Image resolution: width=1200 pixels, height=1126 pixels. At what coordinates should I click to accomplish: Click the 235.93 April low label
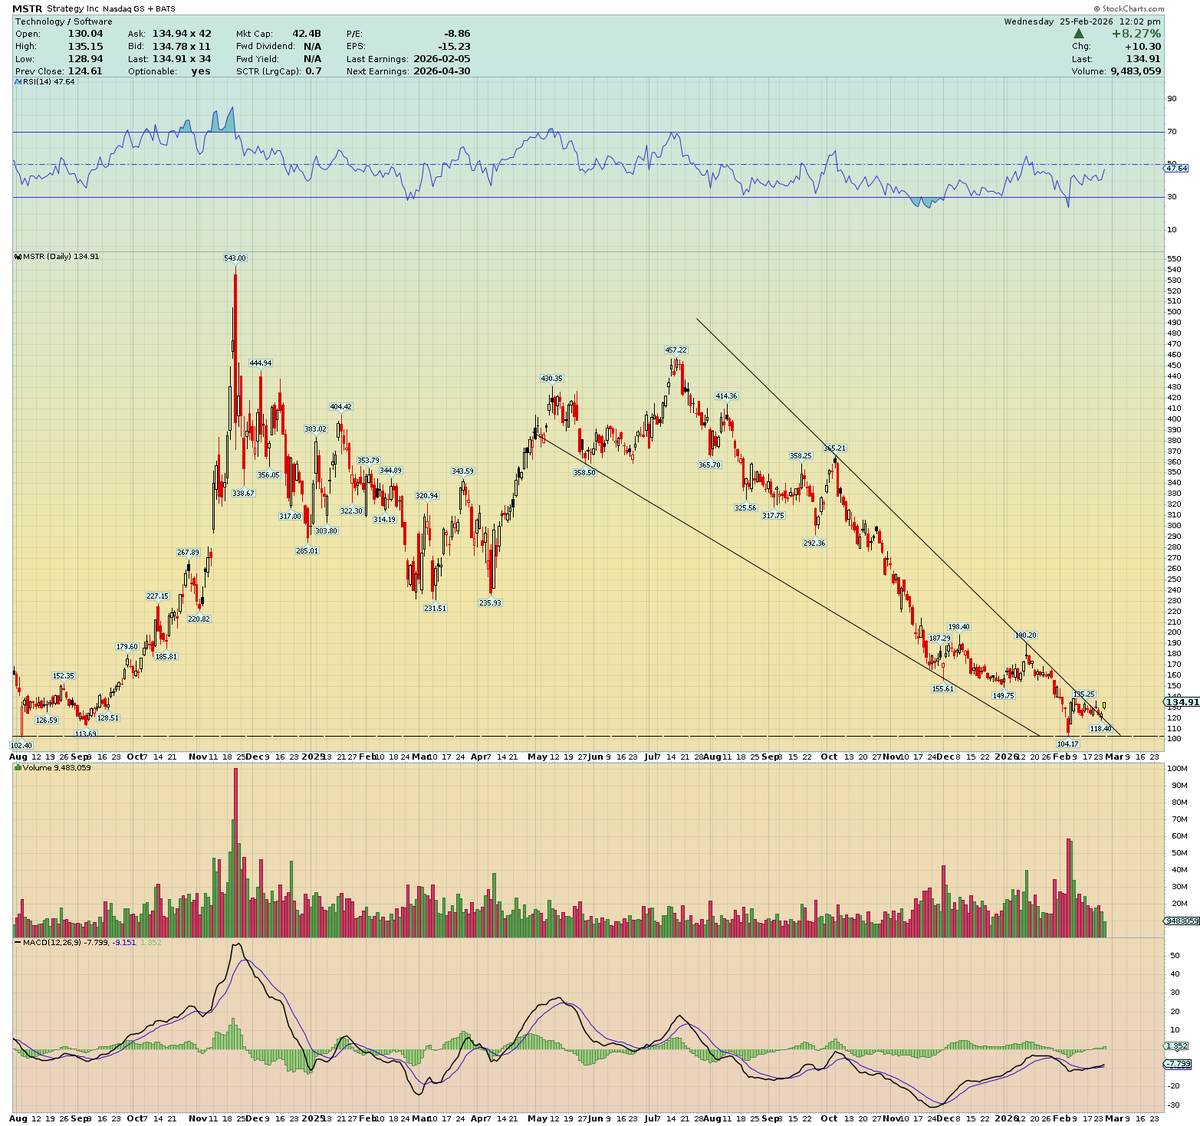(x=490, y=602)
